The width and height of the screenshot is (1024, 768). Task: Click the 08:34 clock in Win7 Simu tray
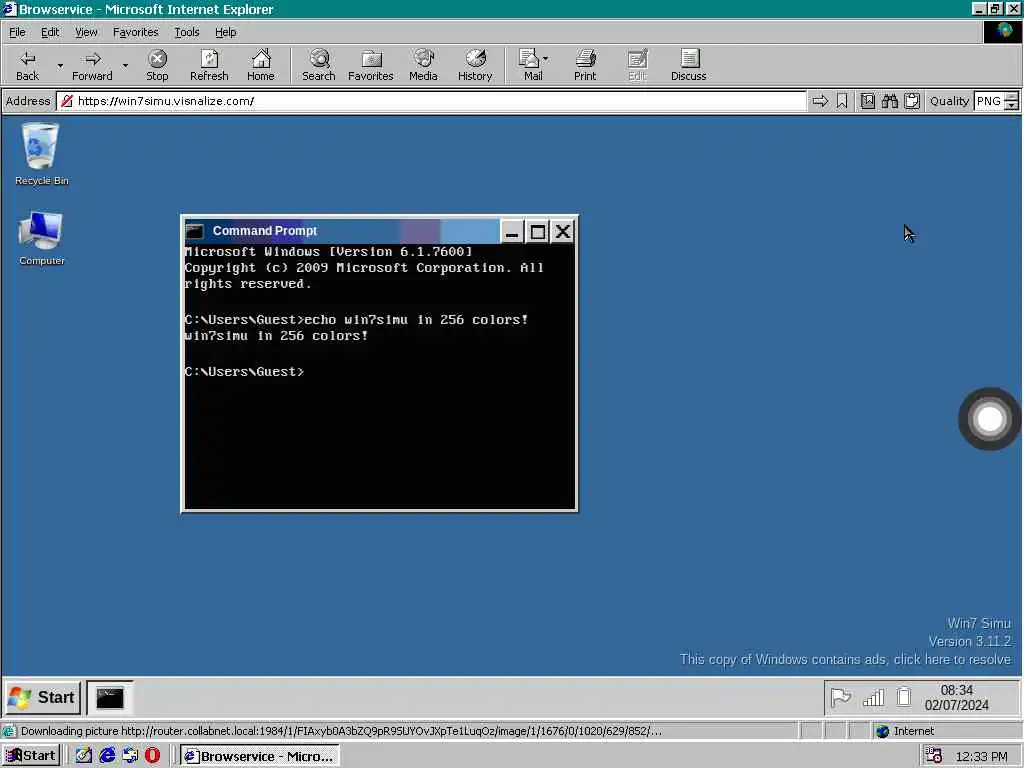(x=957, y=697)
